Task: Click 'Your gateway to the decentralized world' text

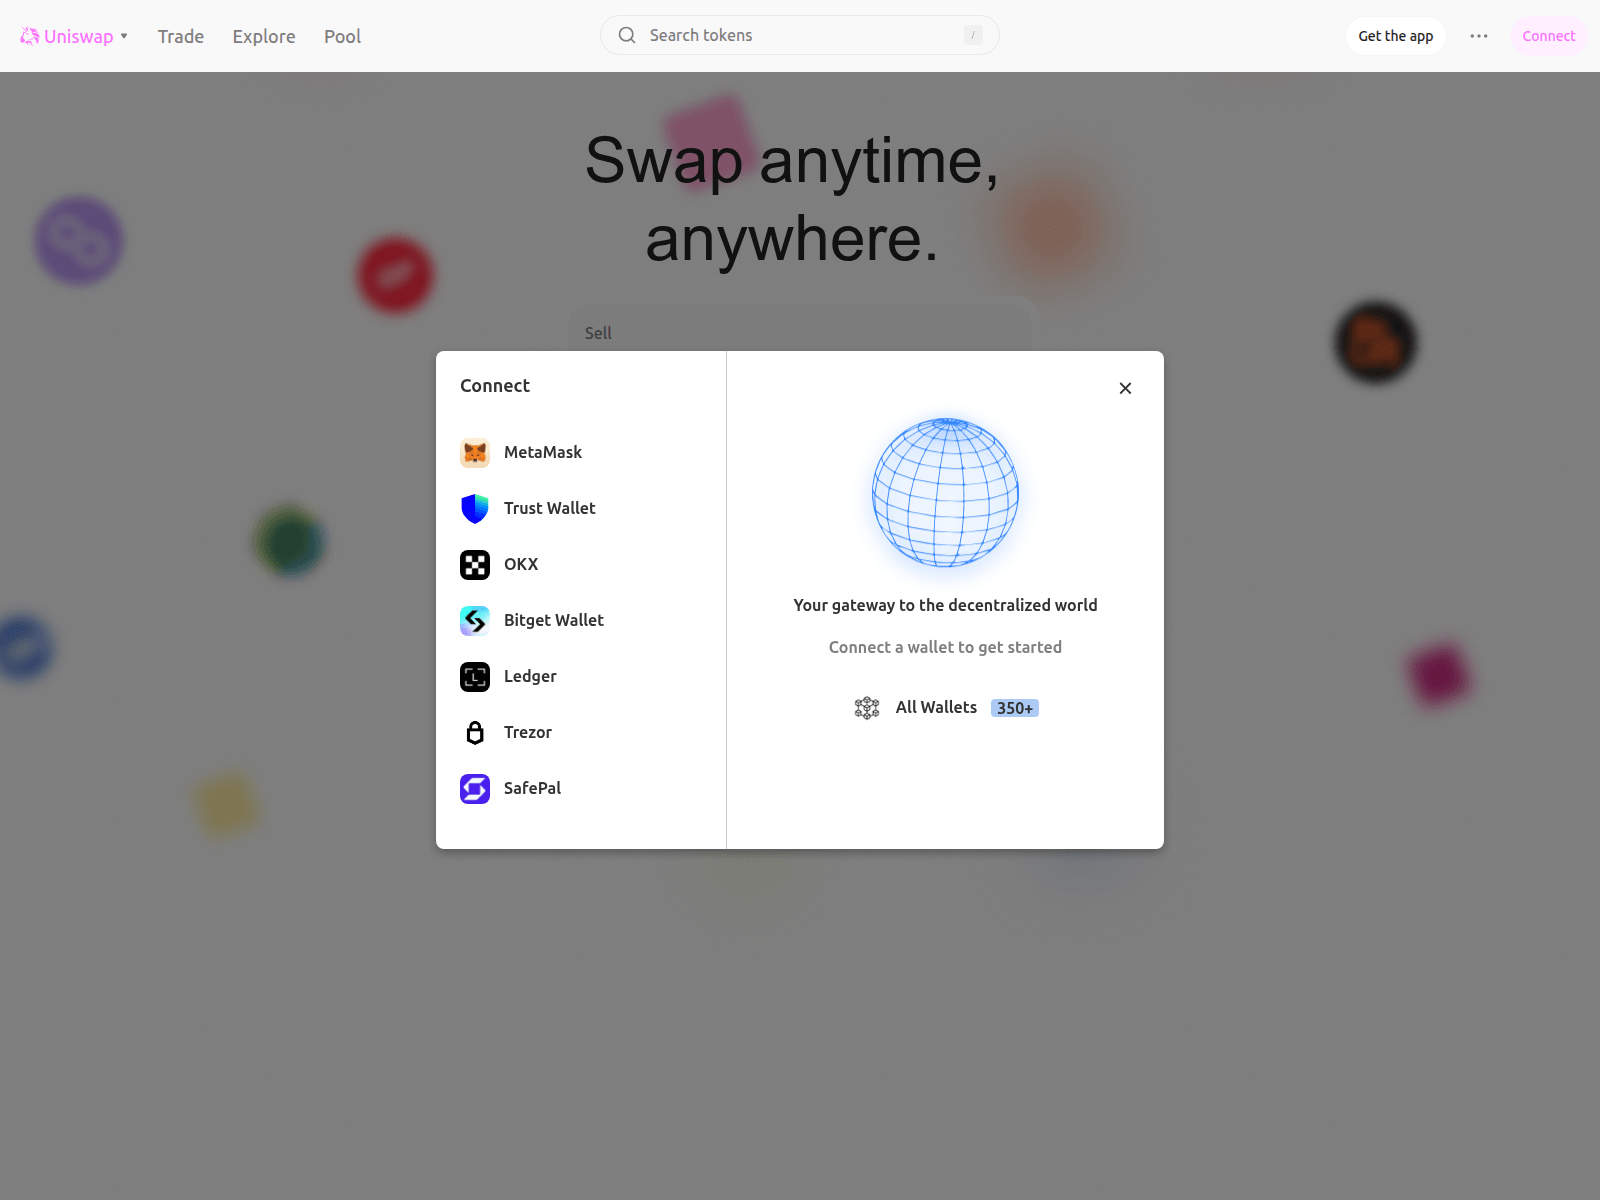Action: 945,605
